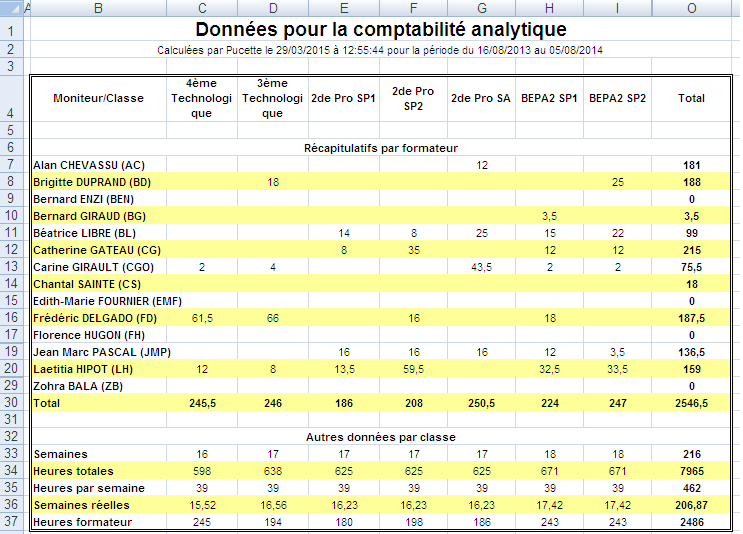Select the 'Semaines' row label
The width and height of the screenshot is (743, 534).
pos(99,454)
